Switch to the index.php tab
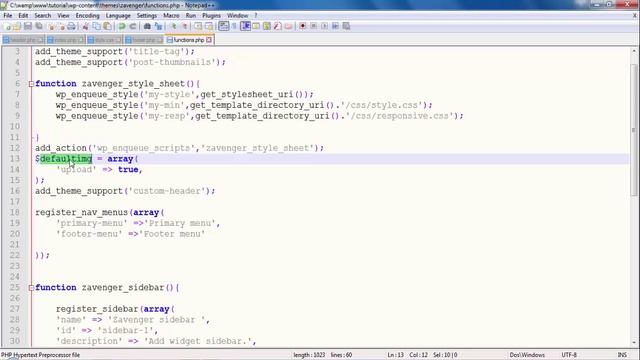The height and width of the screenshot is (360, 640). point(65,40)
